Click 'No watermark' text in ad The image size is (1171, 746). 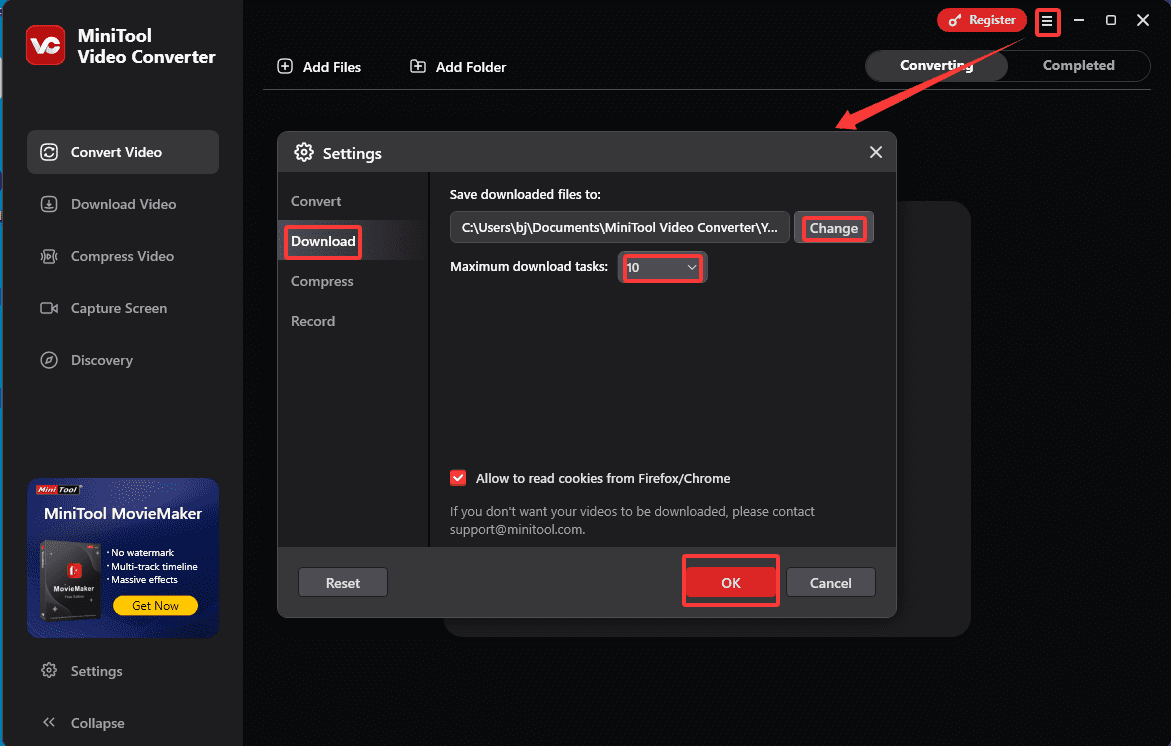click(143, 553)
